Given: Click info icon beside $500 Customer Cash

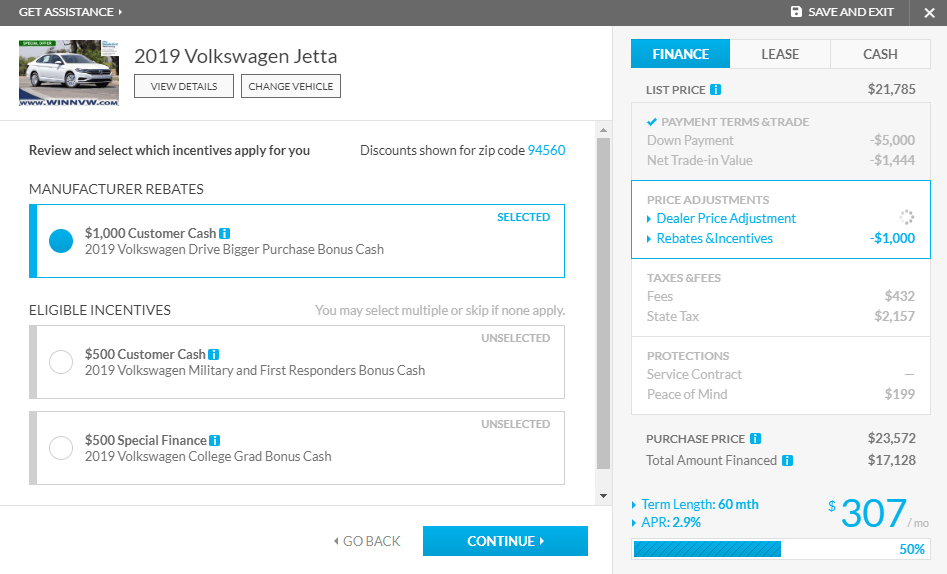Looking at the screenshot, I should point(214,355).
